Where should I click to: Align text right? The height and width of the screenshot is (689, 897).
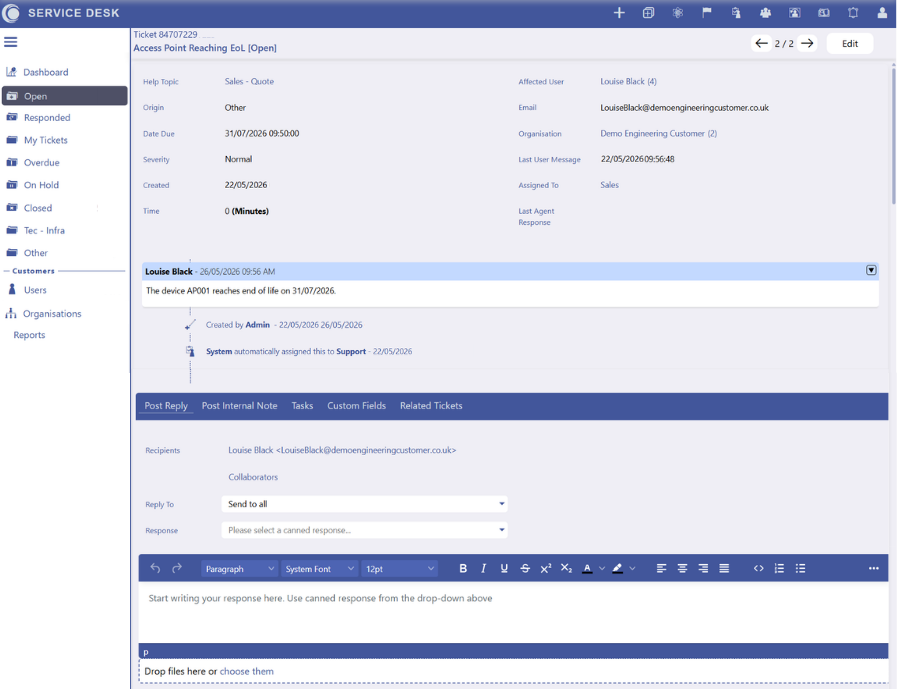pyautogui.click(x=703, y=568)
